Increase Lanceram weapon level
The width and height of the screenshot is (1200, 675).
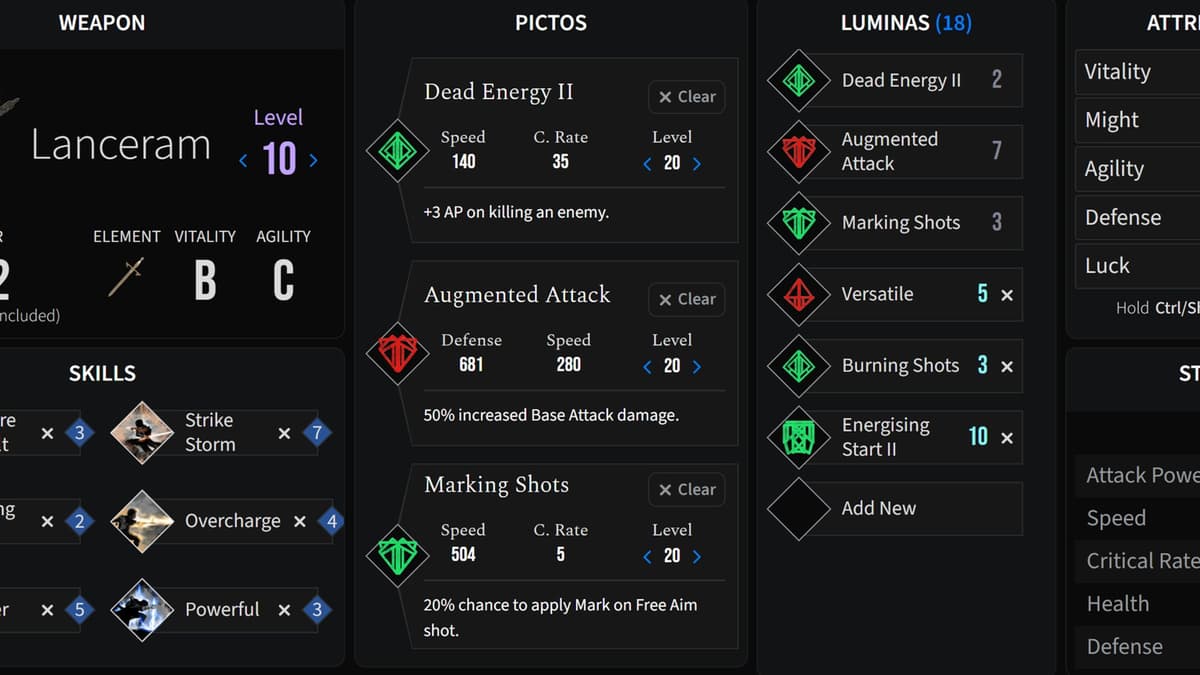click(x=314, y=160)
